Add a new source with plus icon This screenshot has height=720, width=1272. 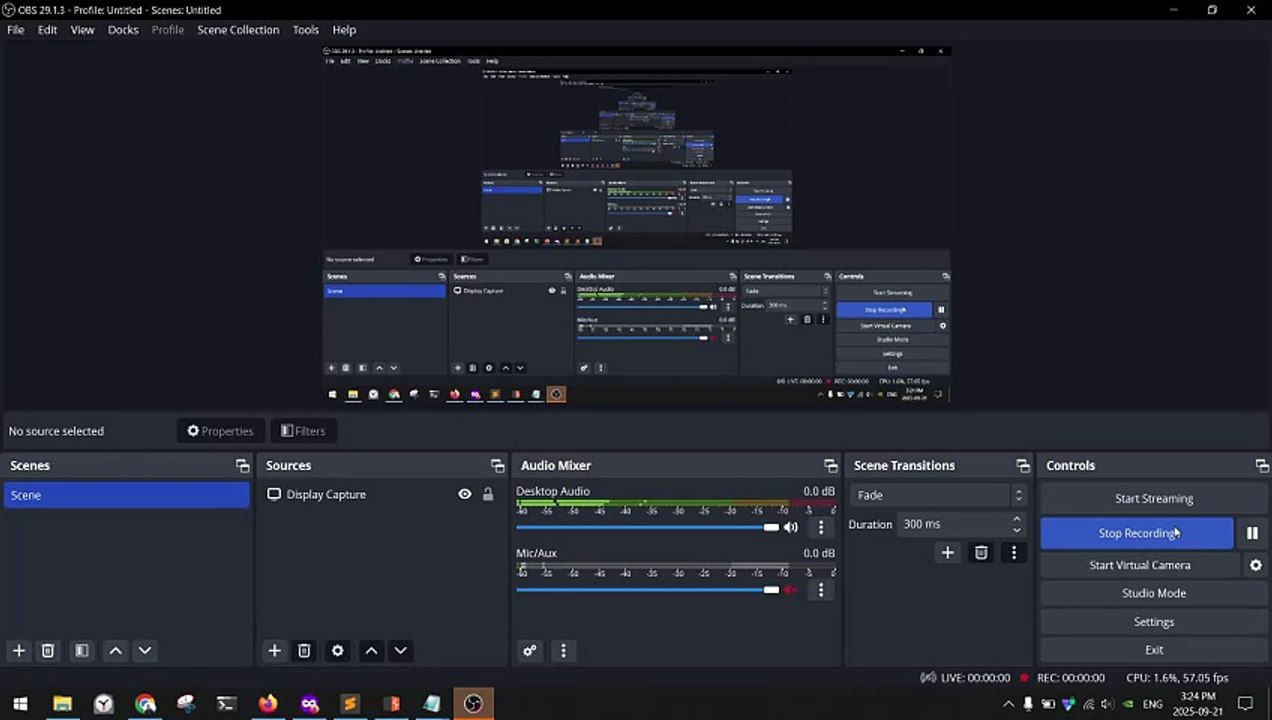click(275, 651)
